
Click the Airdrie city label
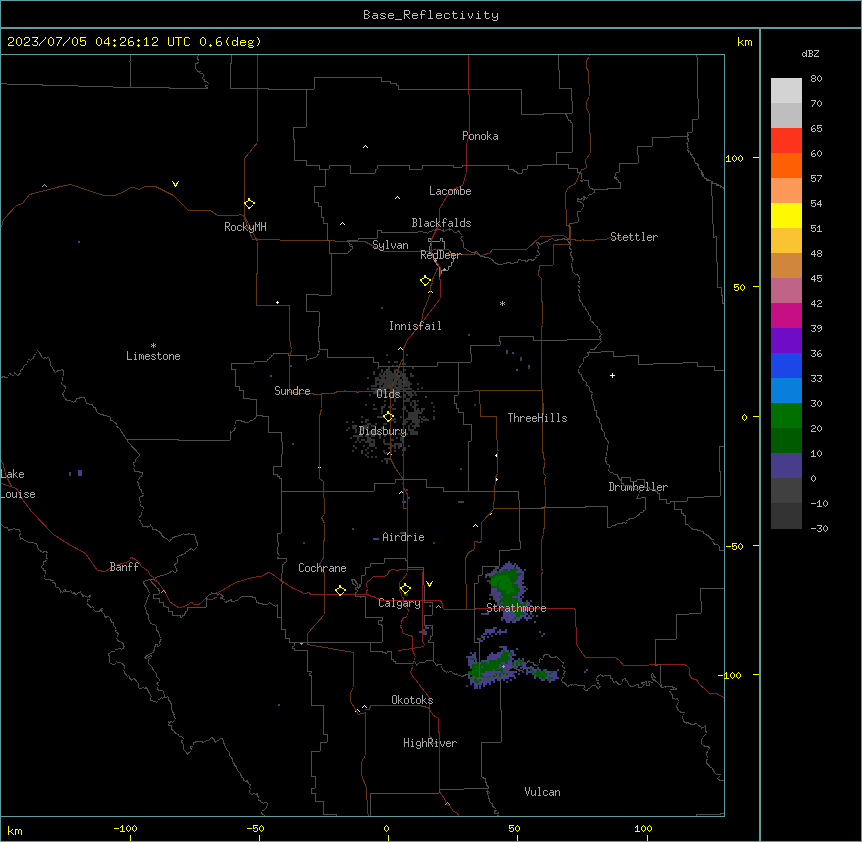click(404, 537)
